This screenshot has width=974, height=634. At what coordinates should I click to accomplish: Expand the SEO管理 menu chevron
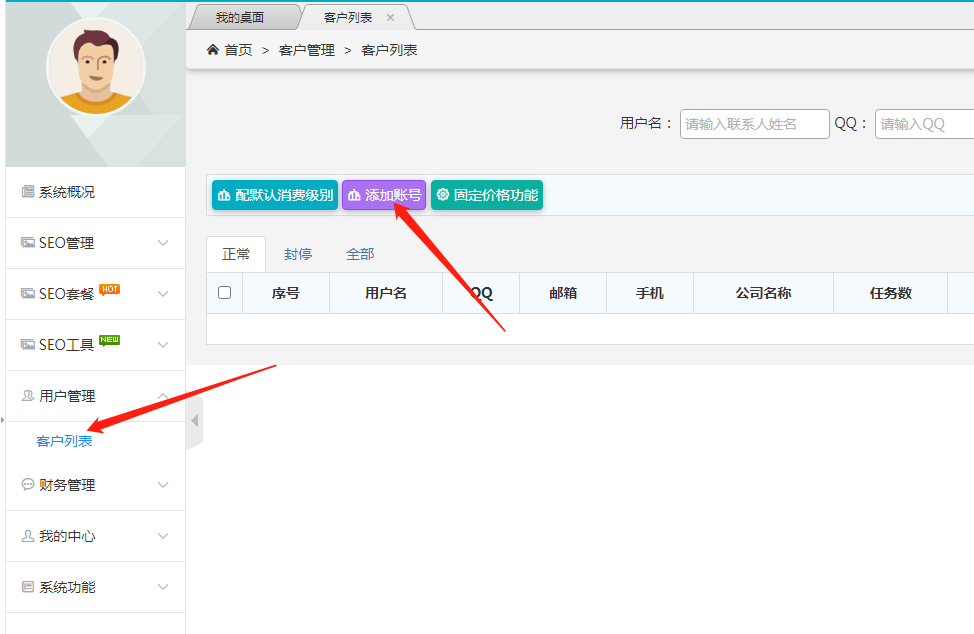(163, 243)
